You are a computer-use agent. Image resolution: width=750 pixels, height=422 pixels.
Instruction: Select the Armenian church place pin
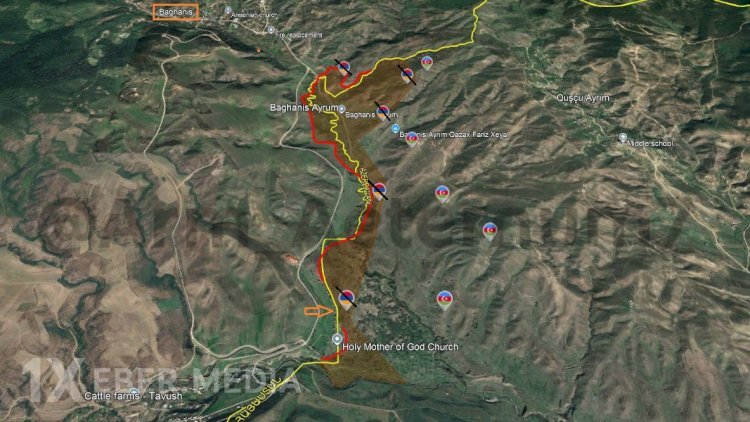[x=228, y=10]
